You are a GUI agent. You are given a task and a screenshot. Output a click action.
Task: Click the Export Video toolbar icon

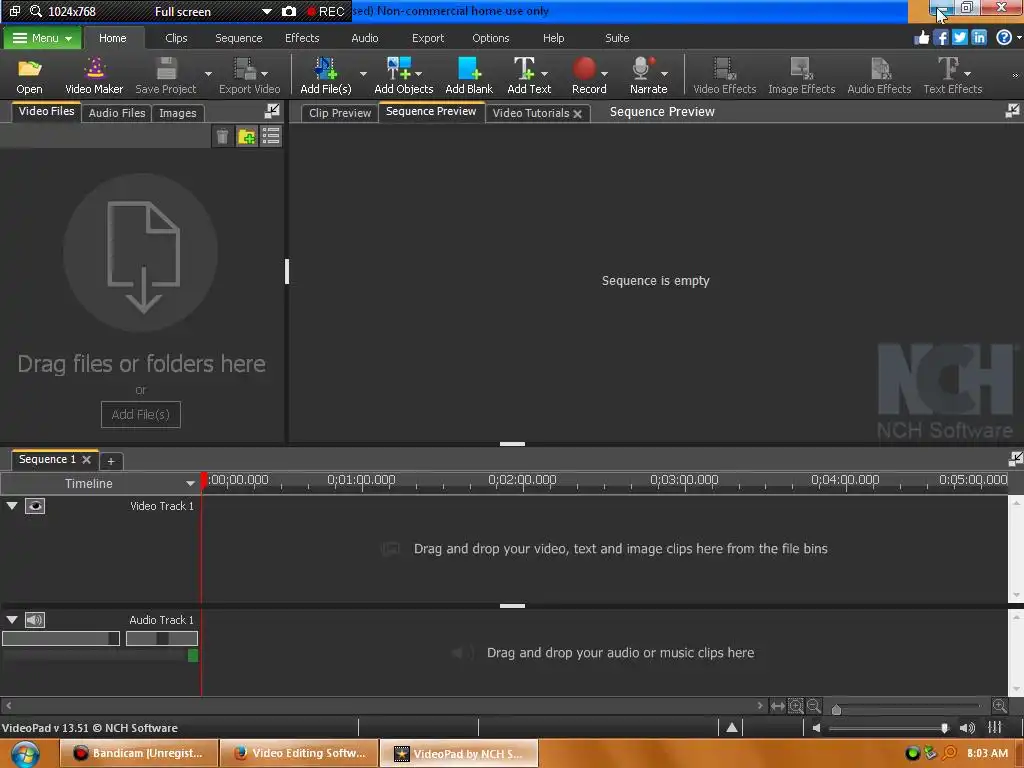tap(249, 76)
